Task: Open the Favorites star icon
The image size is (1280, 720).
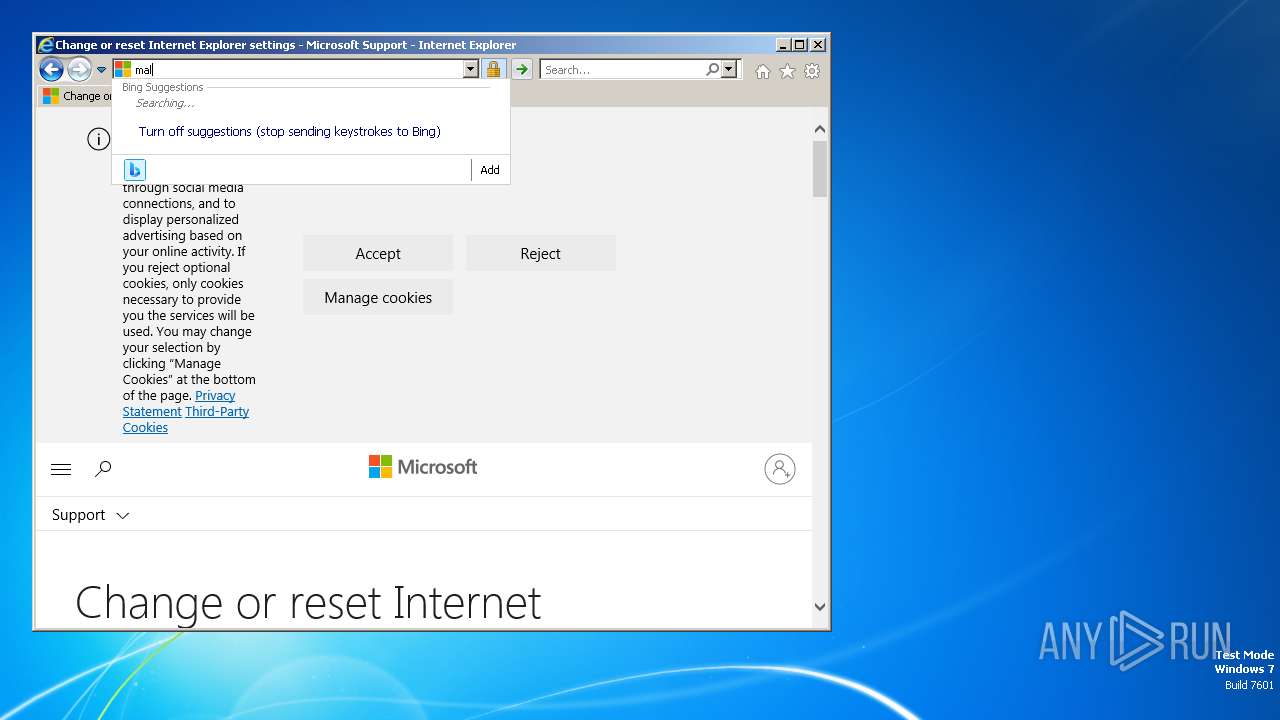Action: click(x=788, y=71)
